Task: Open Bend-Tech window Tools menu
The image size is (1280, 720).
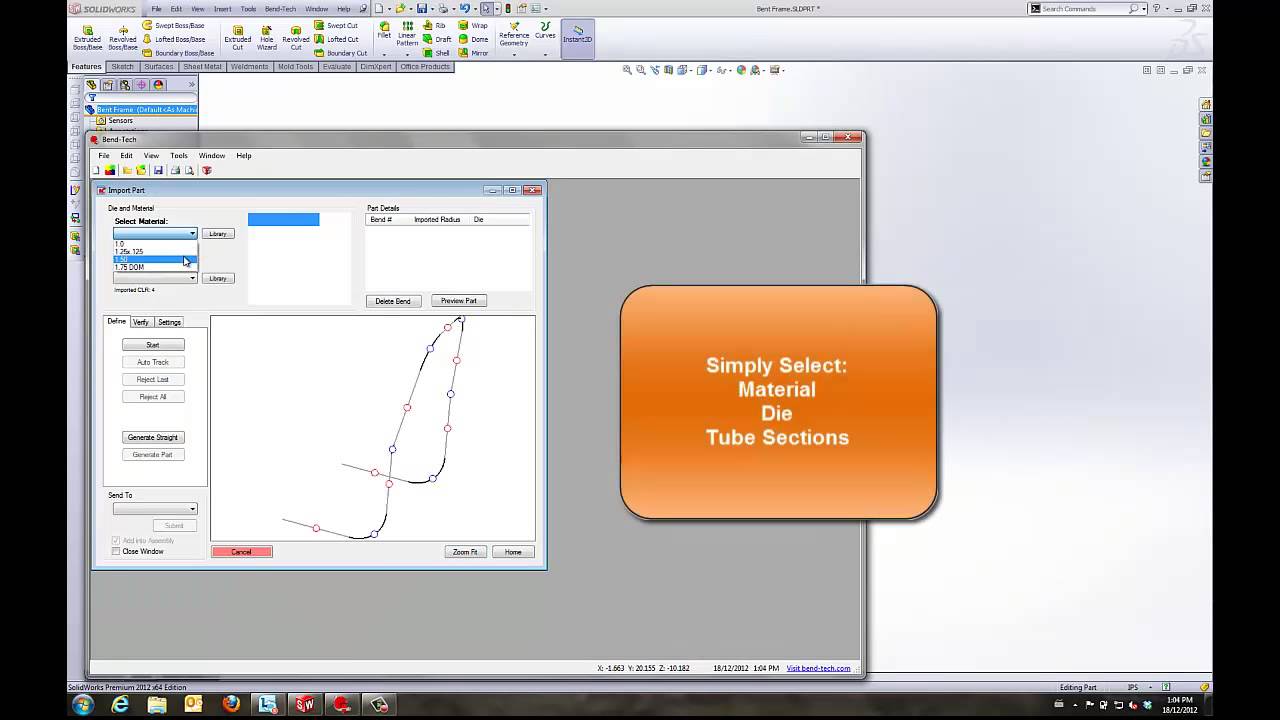Action: (179, 156)
